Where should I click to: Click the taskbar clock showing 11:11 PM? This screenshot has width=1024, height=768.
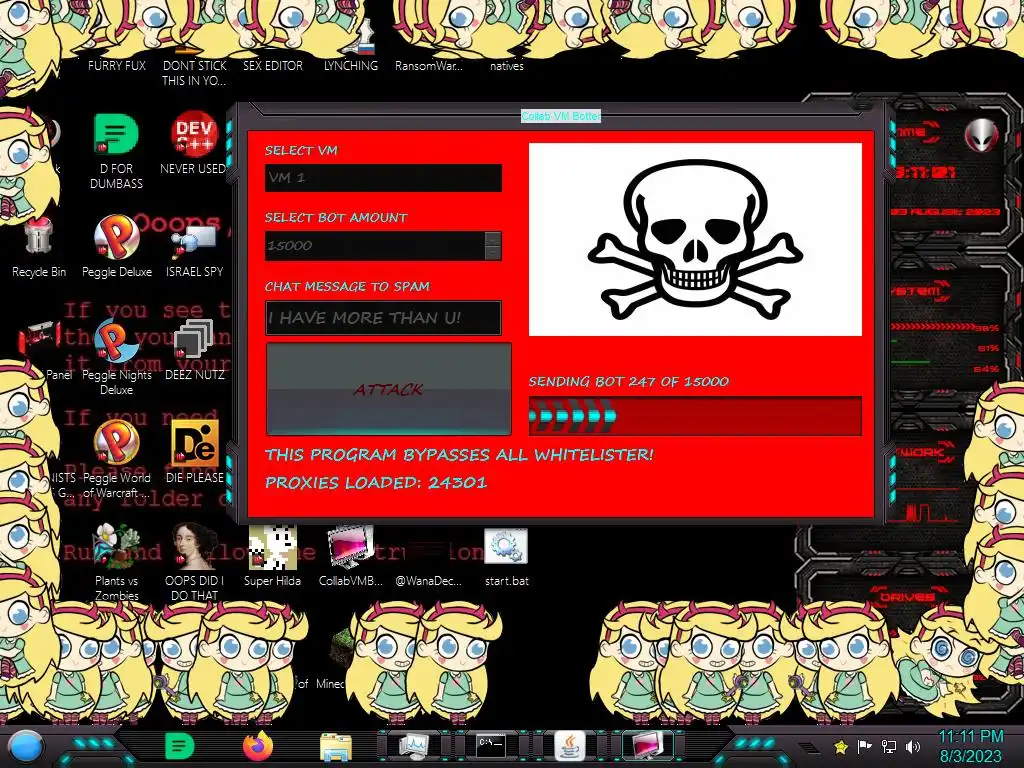(x=970, y=746)
